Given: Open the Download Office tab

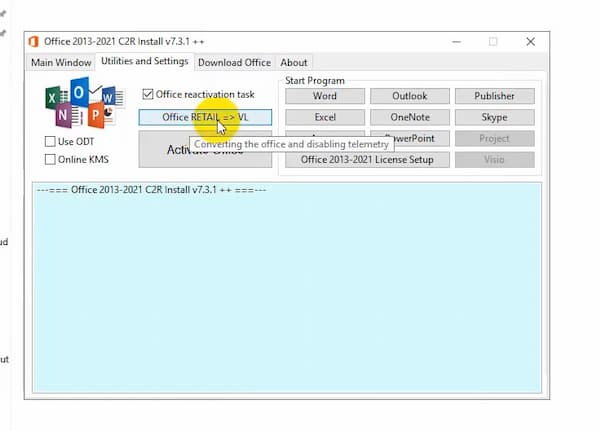Looking at the screenshot, I should click(x=234, y=62).
